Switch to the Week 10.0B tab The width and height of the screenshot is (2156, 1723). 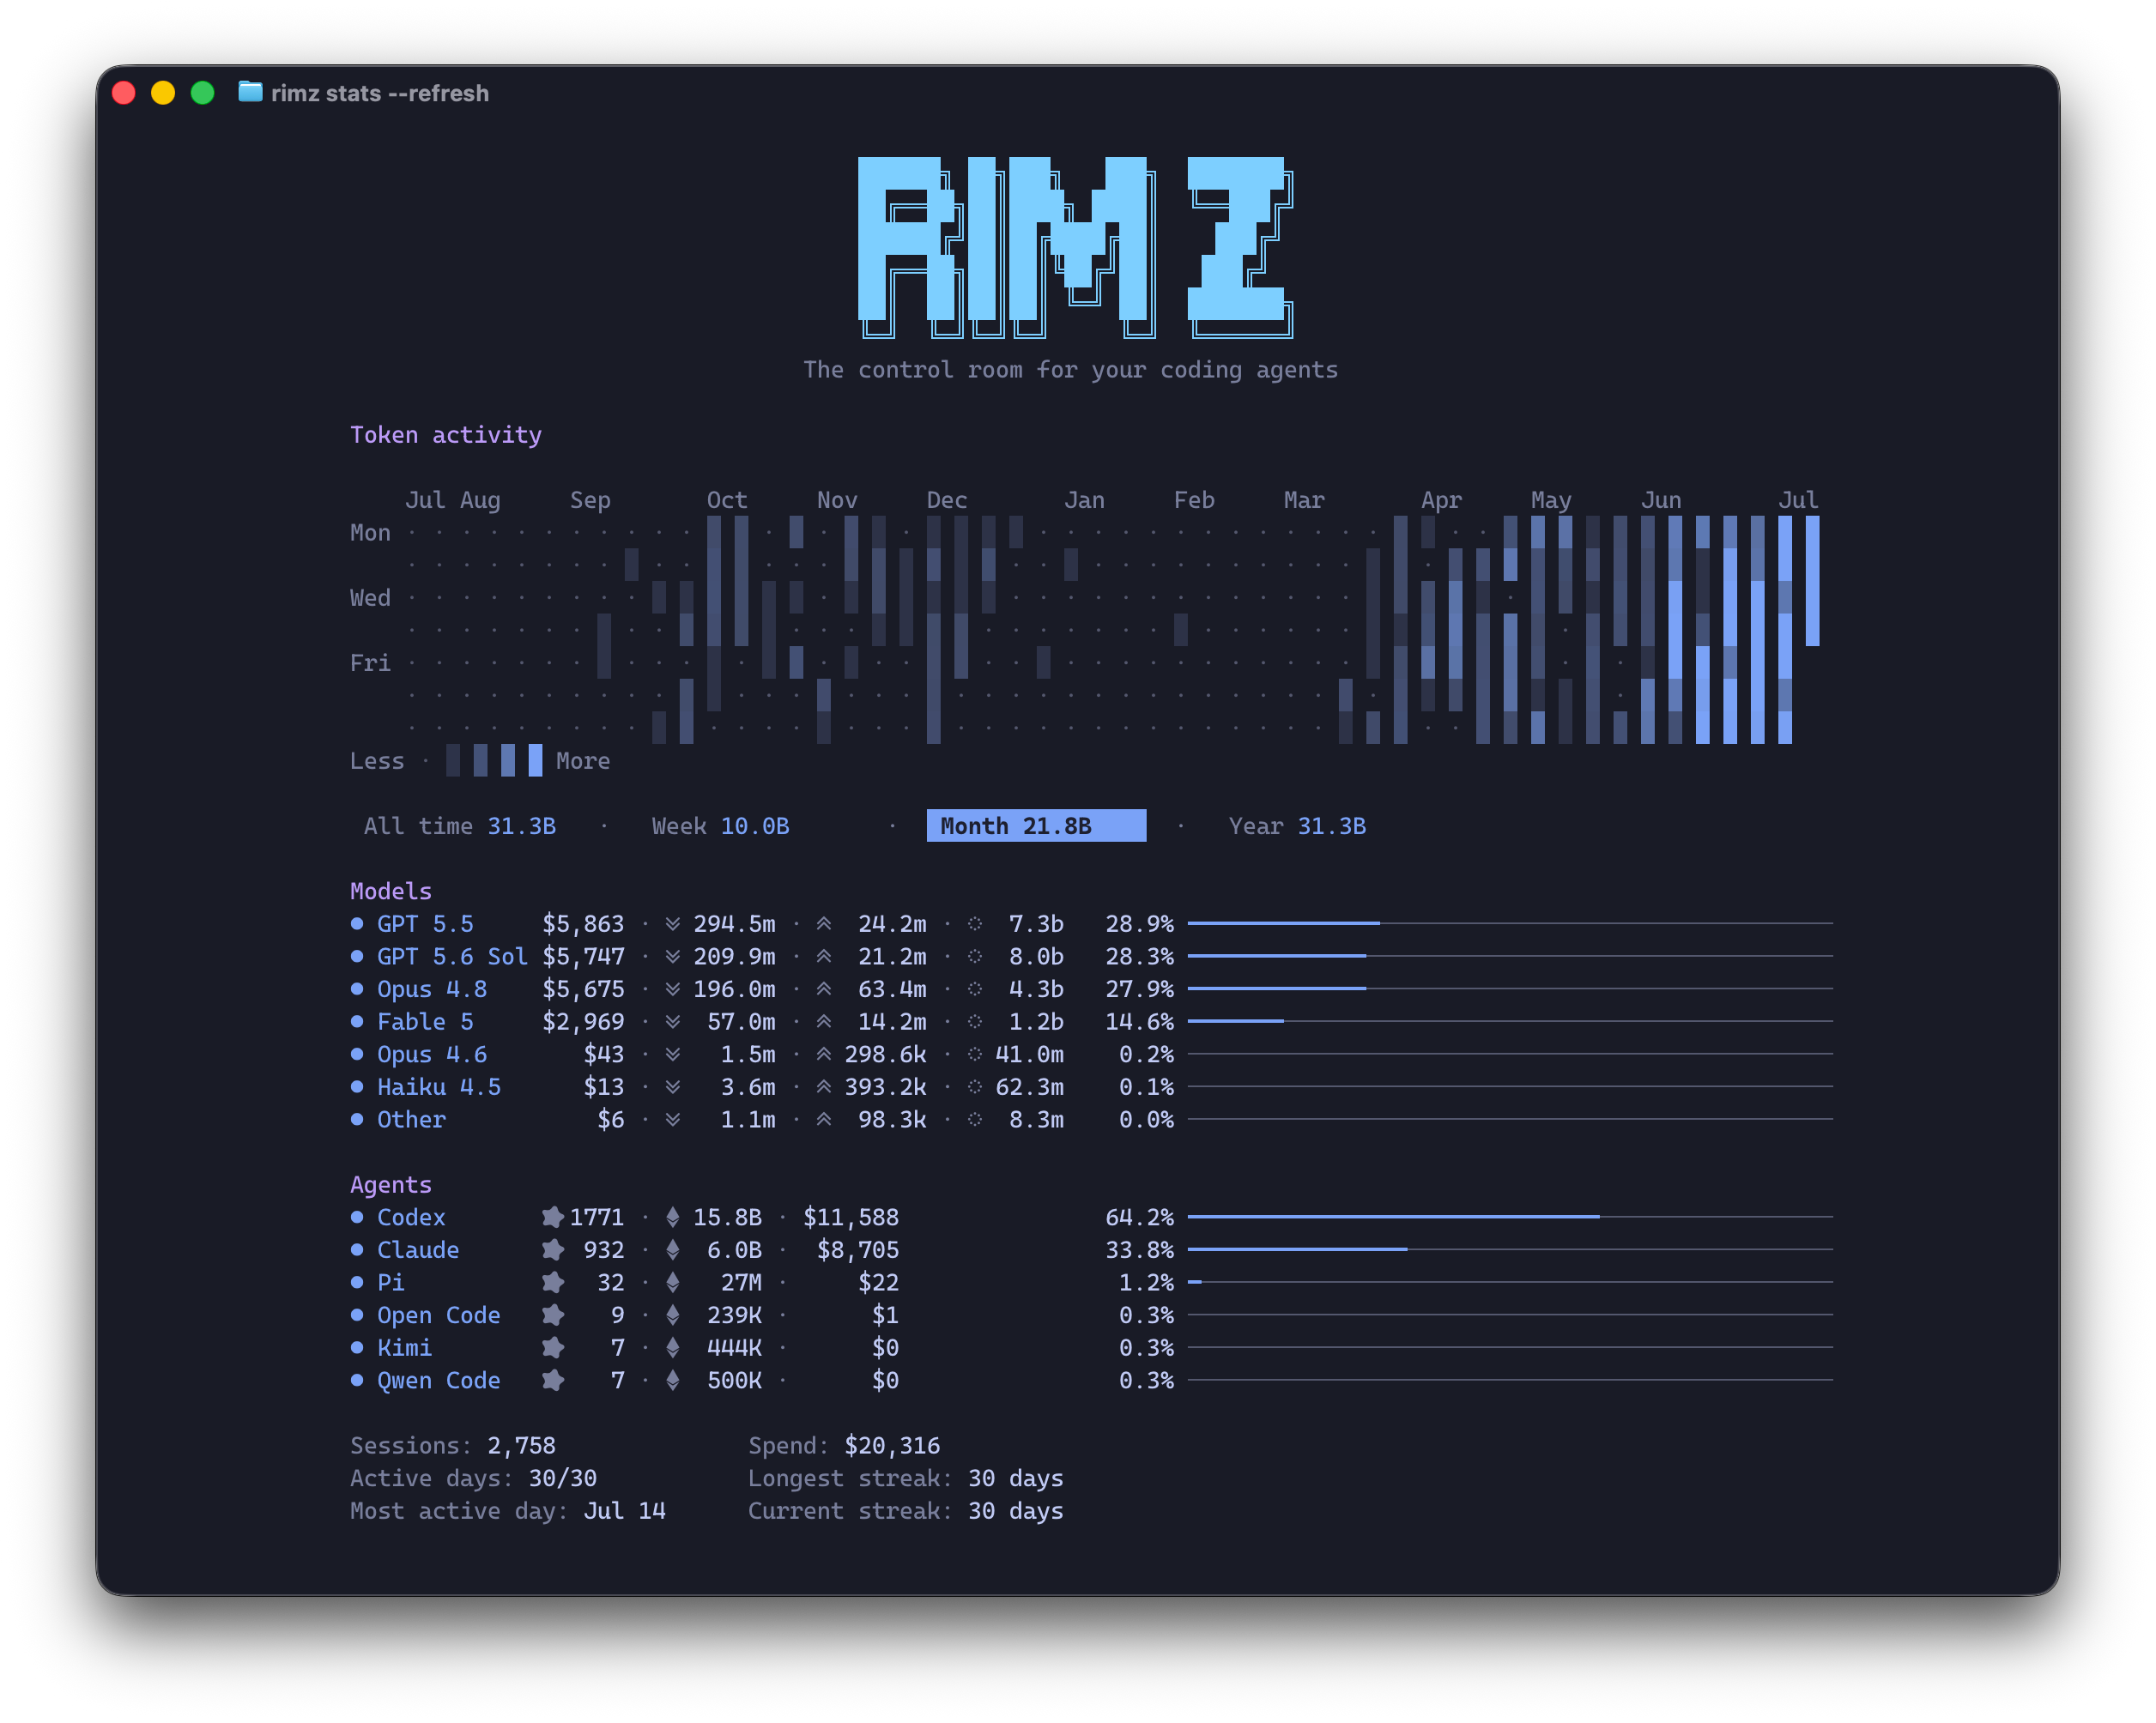coord(720,826)
